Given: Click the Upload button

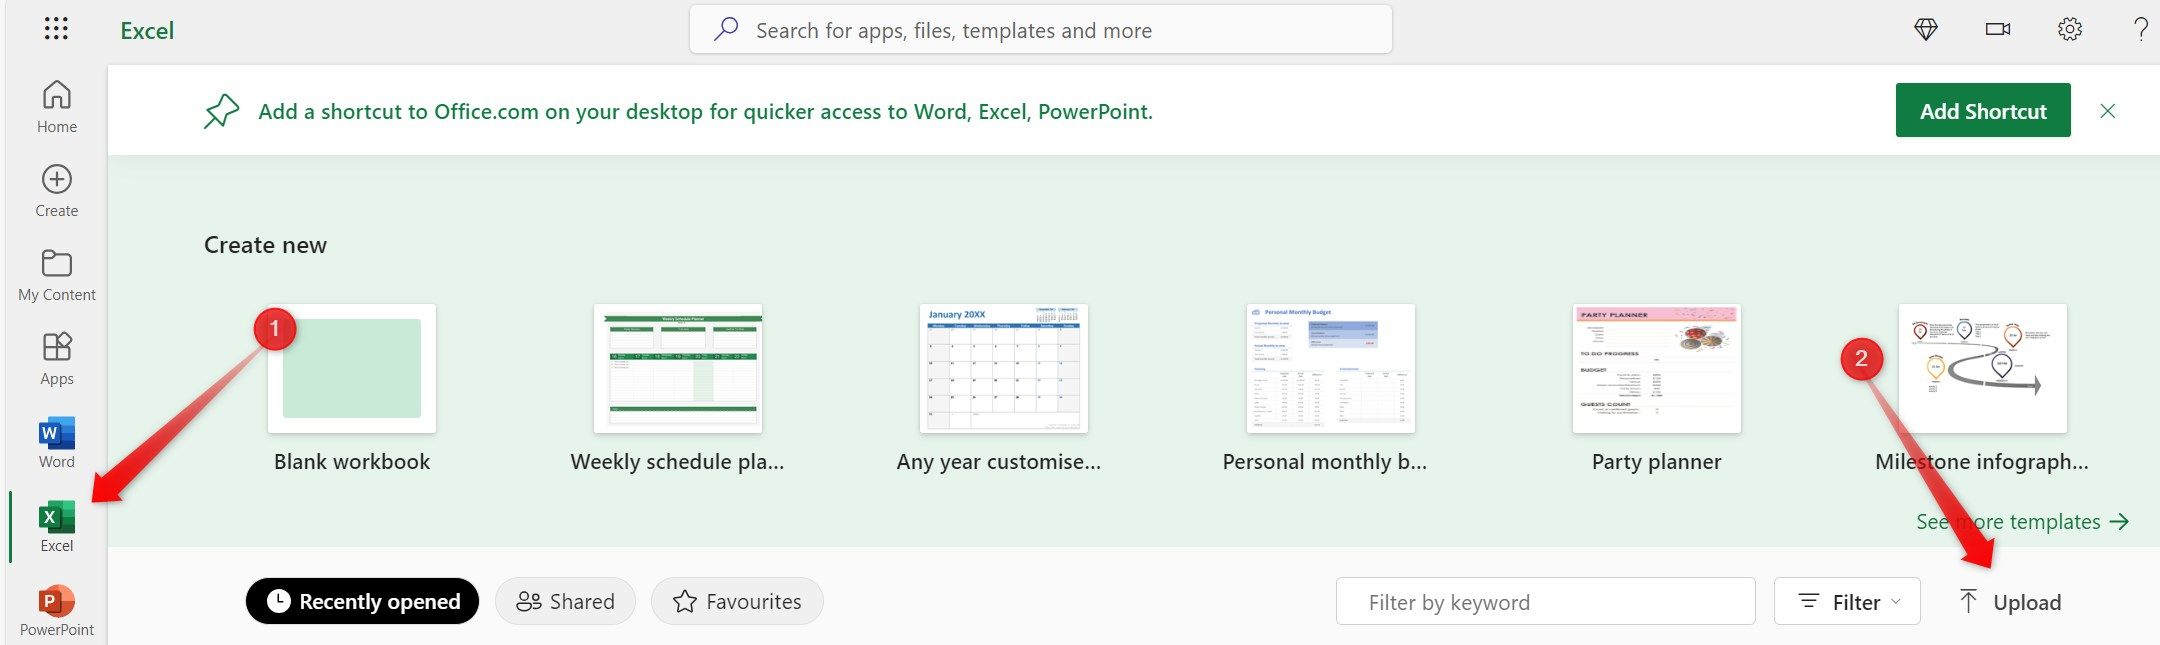Looking at the screenshot, I should [2010, 602].
